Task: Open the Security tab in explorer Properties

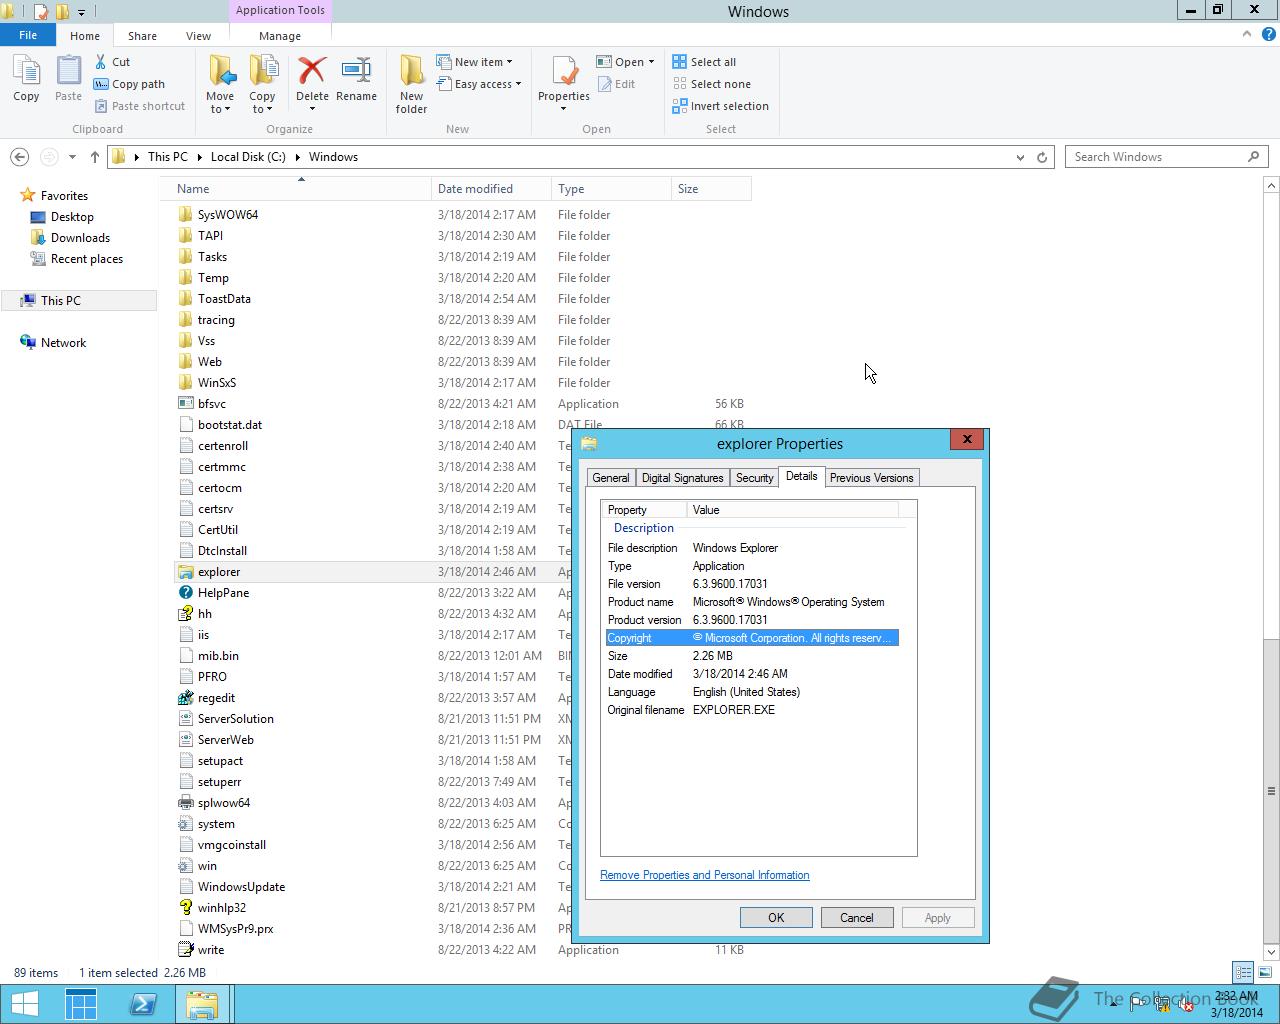Action: 755,478
